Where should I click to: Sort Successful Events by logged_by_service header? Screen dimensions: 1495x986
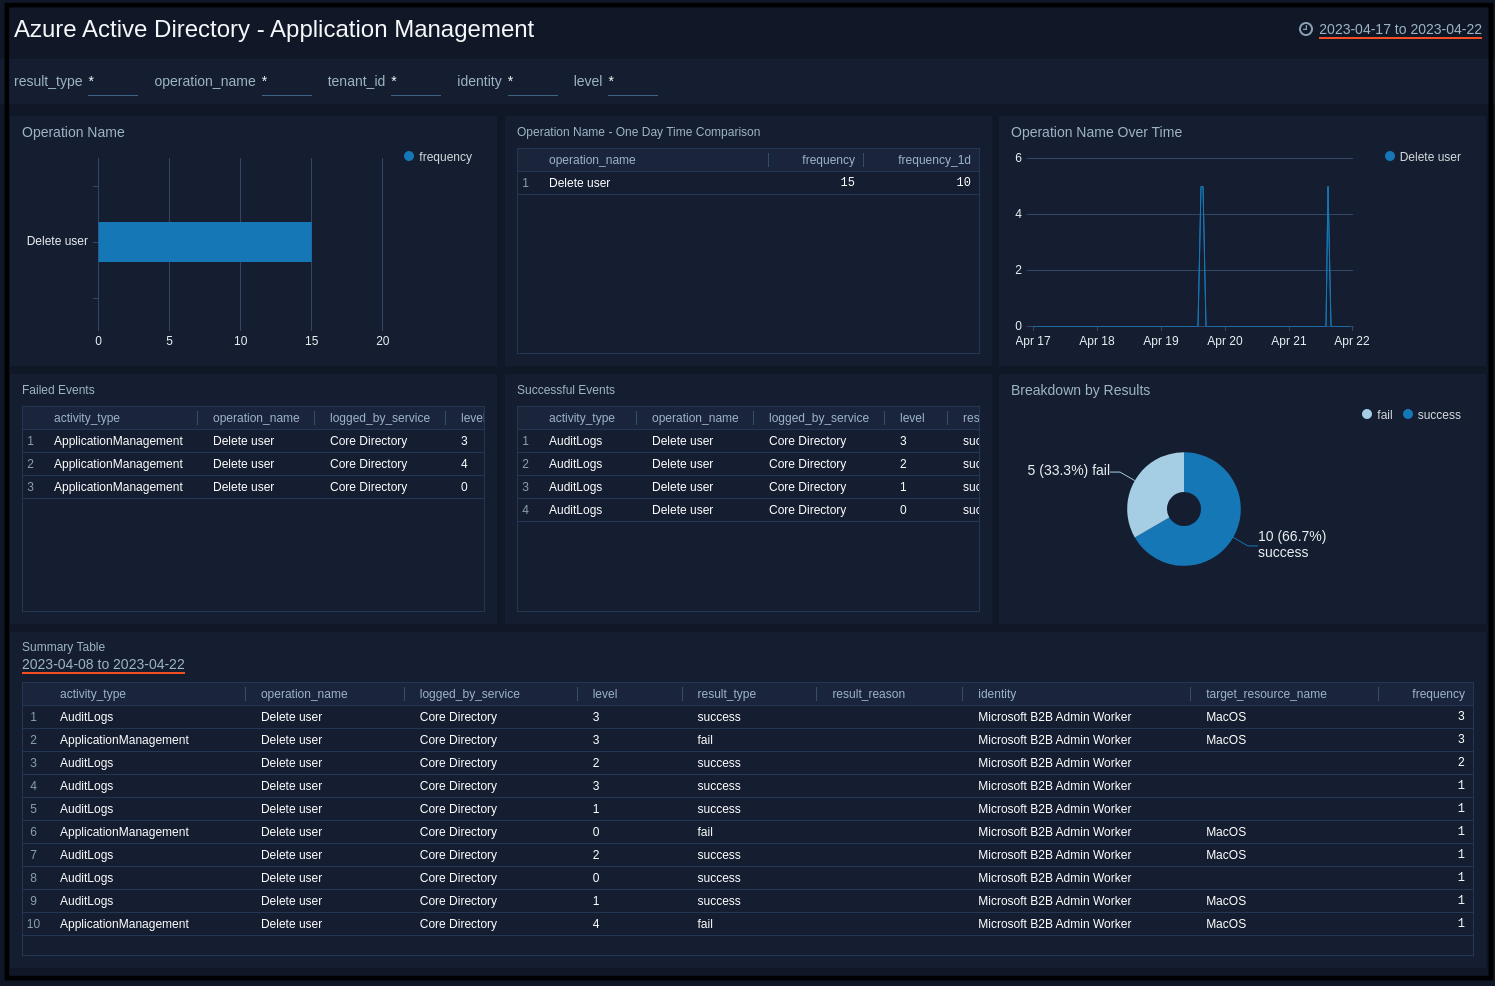pyautogui.click(x=819, y=418)
